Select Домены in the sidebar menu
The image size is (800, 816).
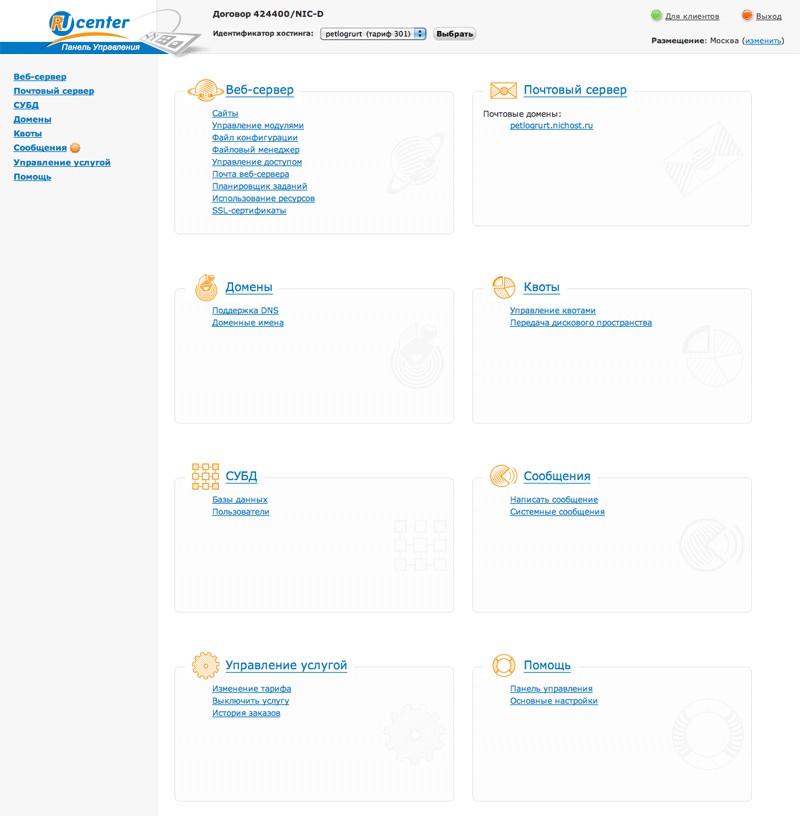tap(32, 119)
